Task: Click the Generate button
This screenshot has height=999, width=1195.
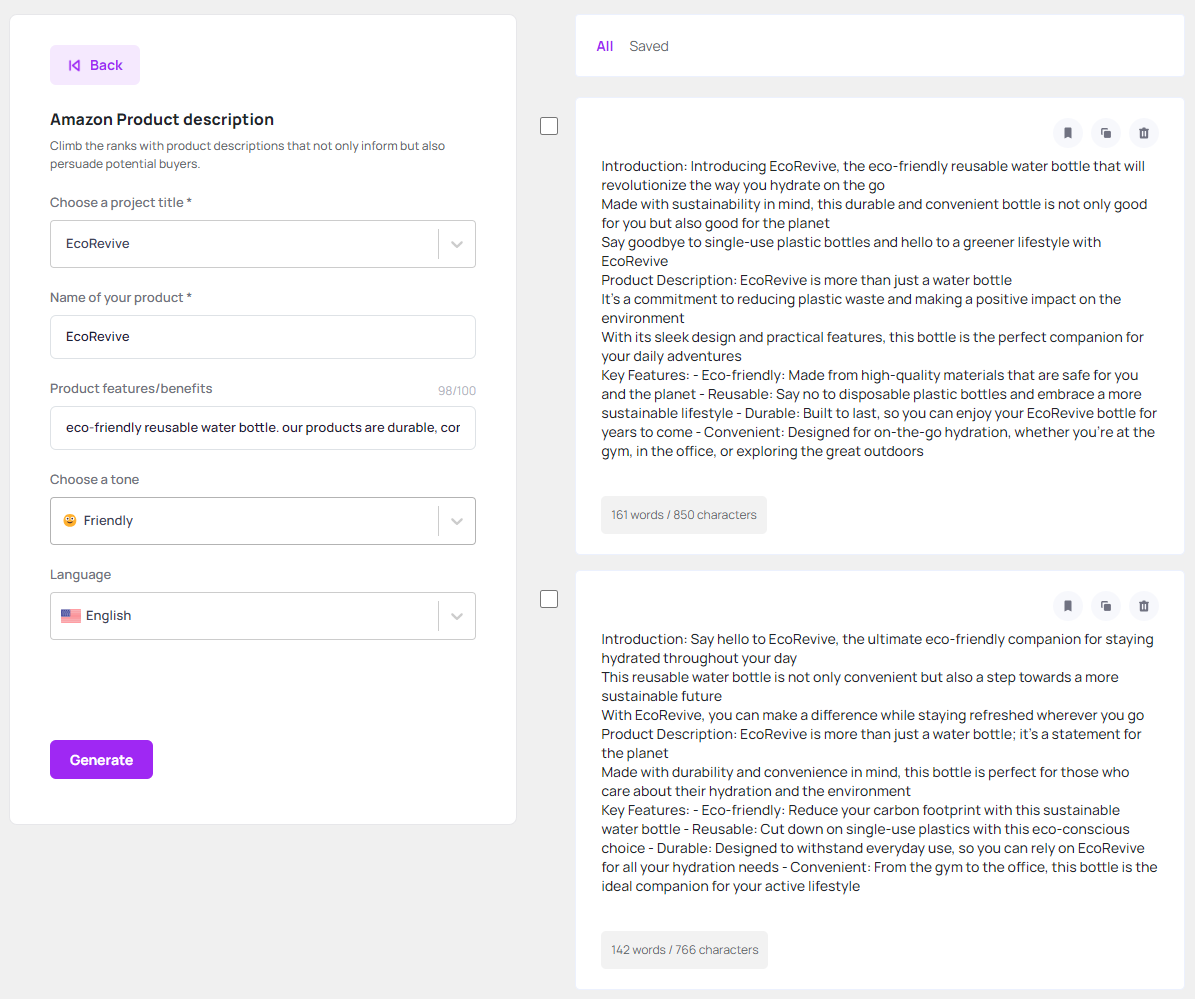Action: [x=101, y=760]
